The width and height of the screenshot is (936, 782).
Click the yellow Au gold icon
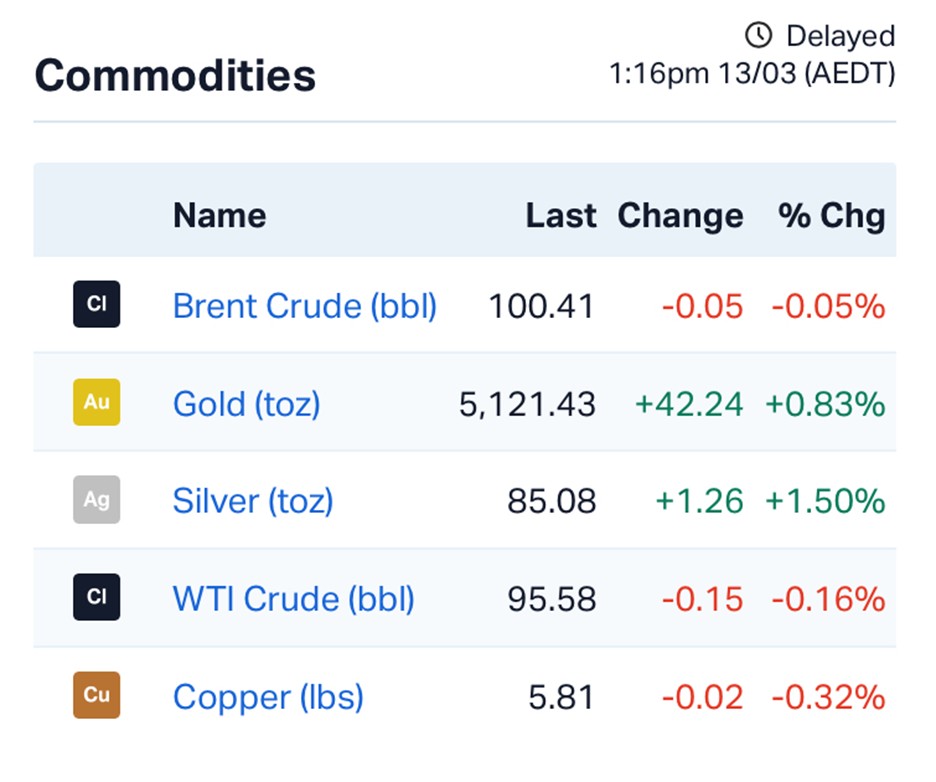pos(96,402)
